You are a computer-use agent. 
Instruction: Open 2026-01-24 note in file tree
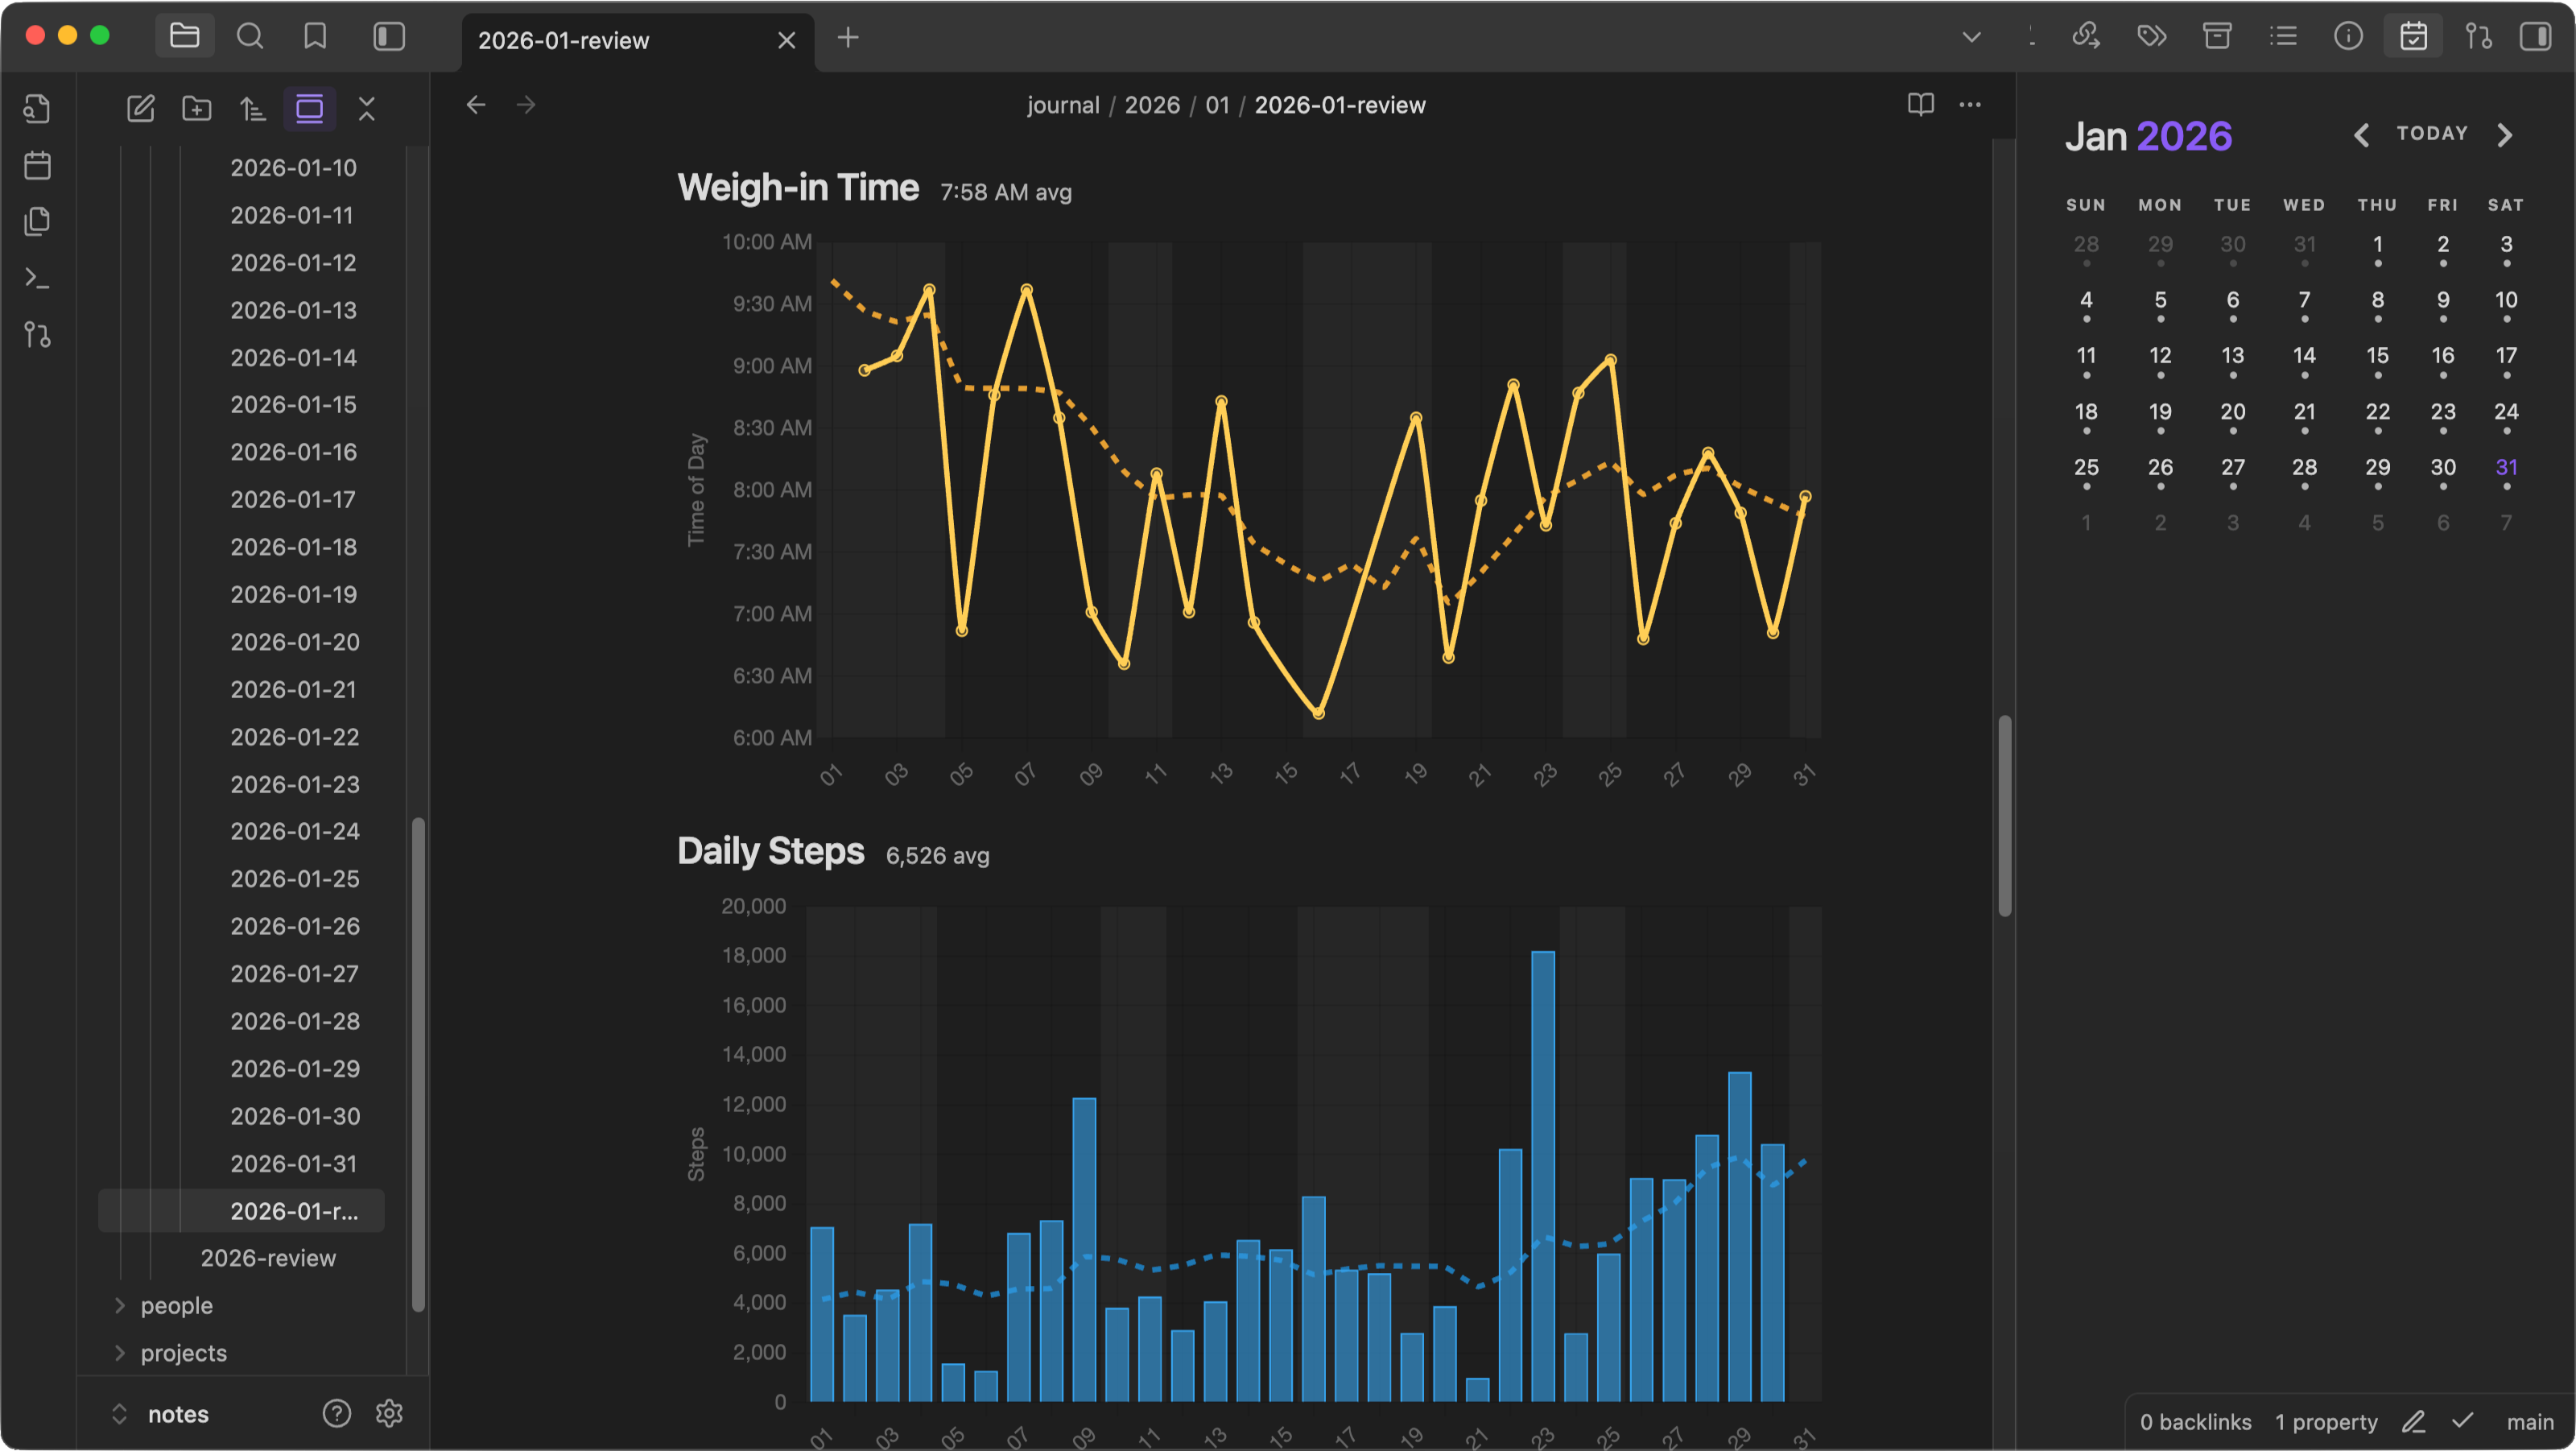click(x=295, y=831)
